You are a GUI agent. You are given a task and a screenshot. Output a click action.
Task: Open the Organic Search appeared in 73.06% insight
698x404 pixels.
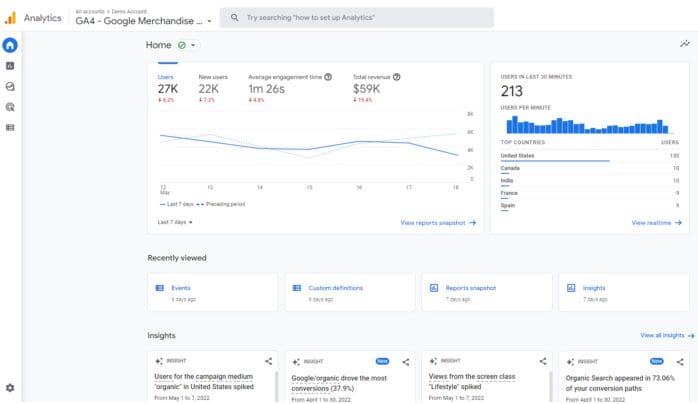(620, 383)
